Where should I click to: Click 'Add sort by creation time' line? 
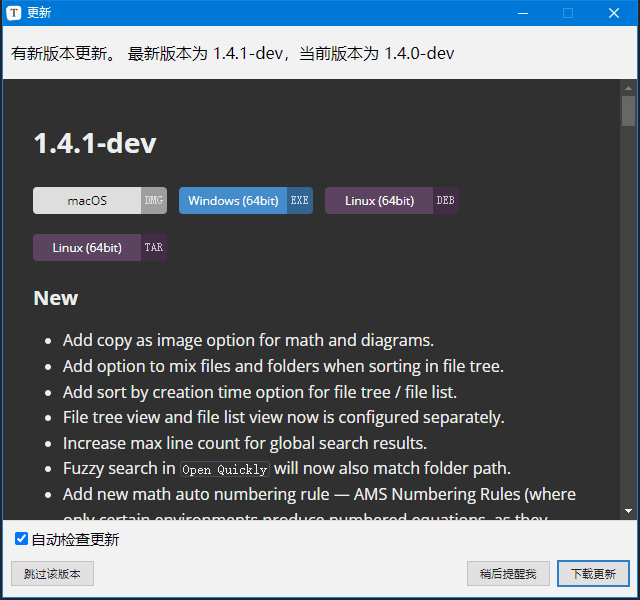coord(260,392)
